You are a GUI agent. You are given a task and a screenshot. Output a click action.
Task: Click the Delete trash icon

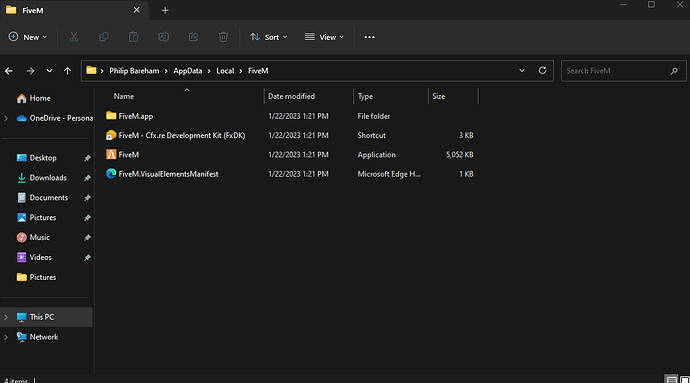pyautogui.click(x=223, y=37)
